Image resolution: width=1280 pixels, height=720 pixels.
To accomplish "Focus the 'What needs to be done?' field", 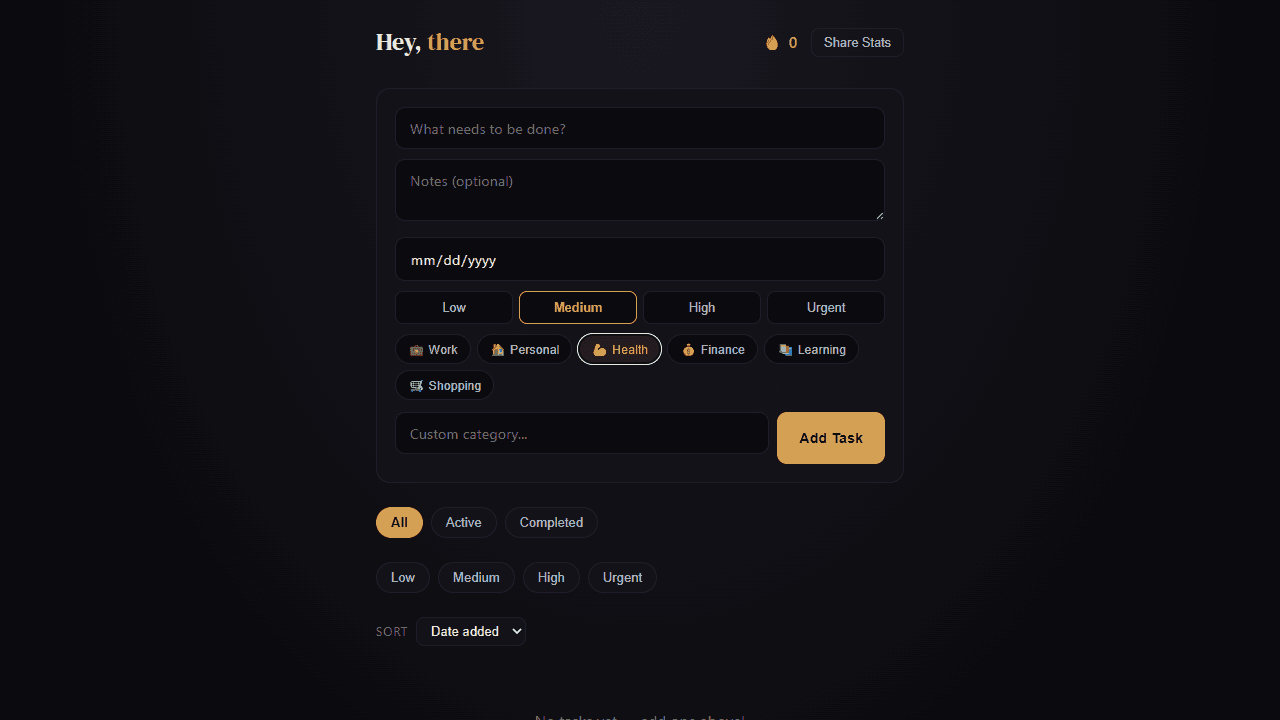I will (640, 128).
